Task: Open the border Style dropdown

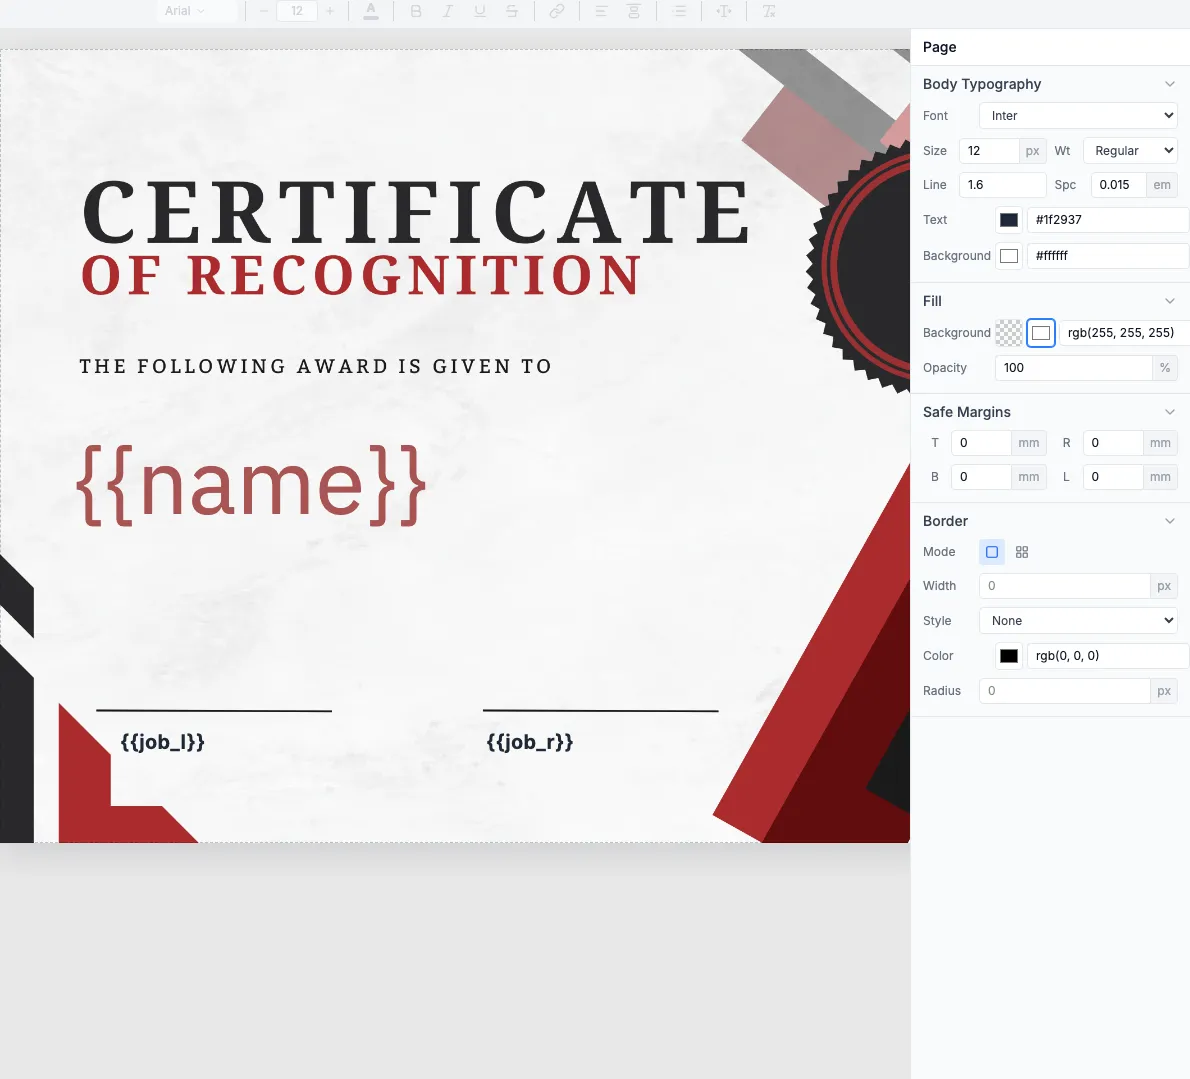Action: click(1078, 620)
